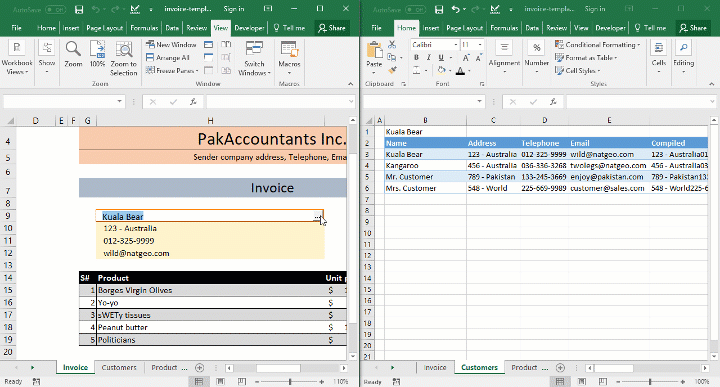The width and height of the screenshot is (720, 387).
Task: Open Cell Styles dropdown
Action: pyautogui.click(x=578, y=70)
